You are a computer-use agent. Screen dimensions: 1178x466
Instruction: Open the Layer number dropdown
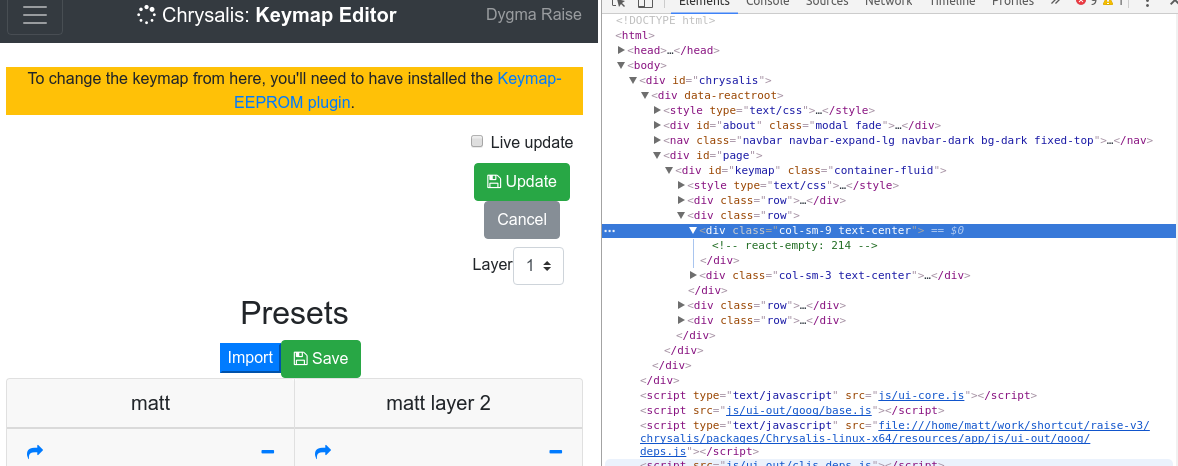[x=538, y=265]
